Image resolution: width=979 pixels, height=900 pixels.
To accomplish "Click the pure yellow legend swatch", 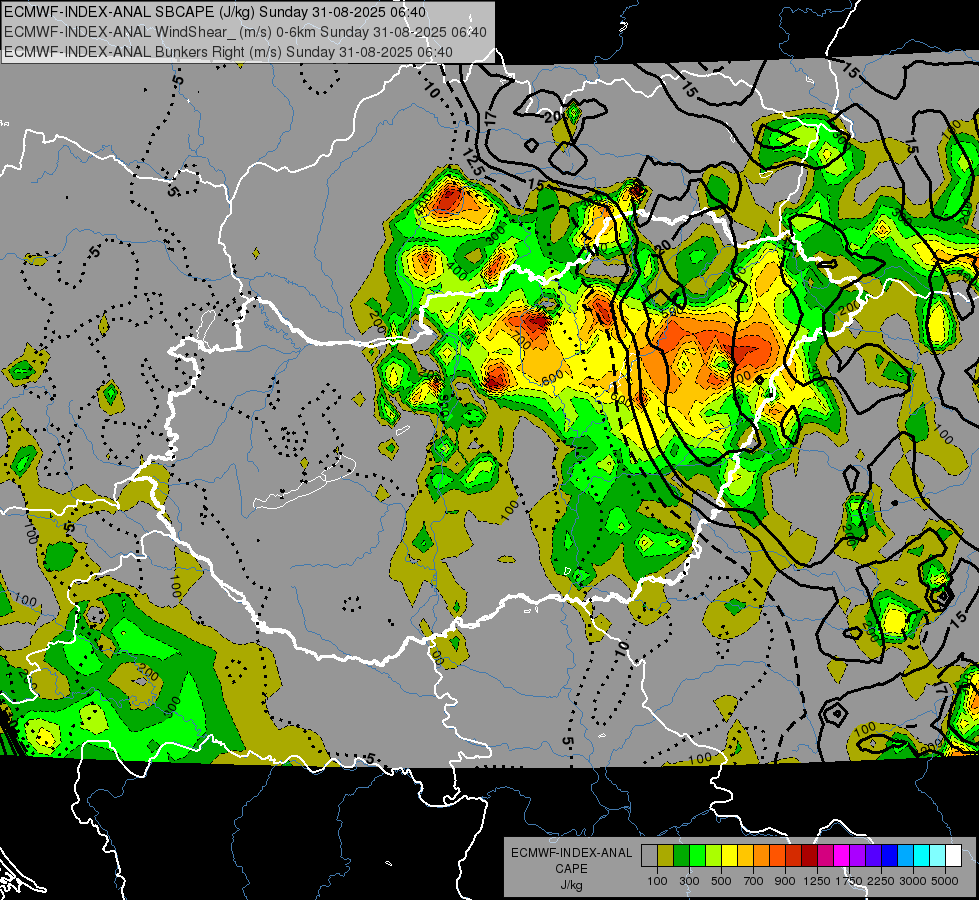I will coord(729,855).
